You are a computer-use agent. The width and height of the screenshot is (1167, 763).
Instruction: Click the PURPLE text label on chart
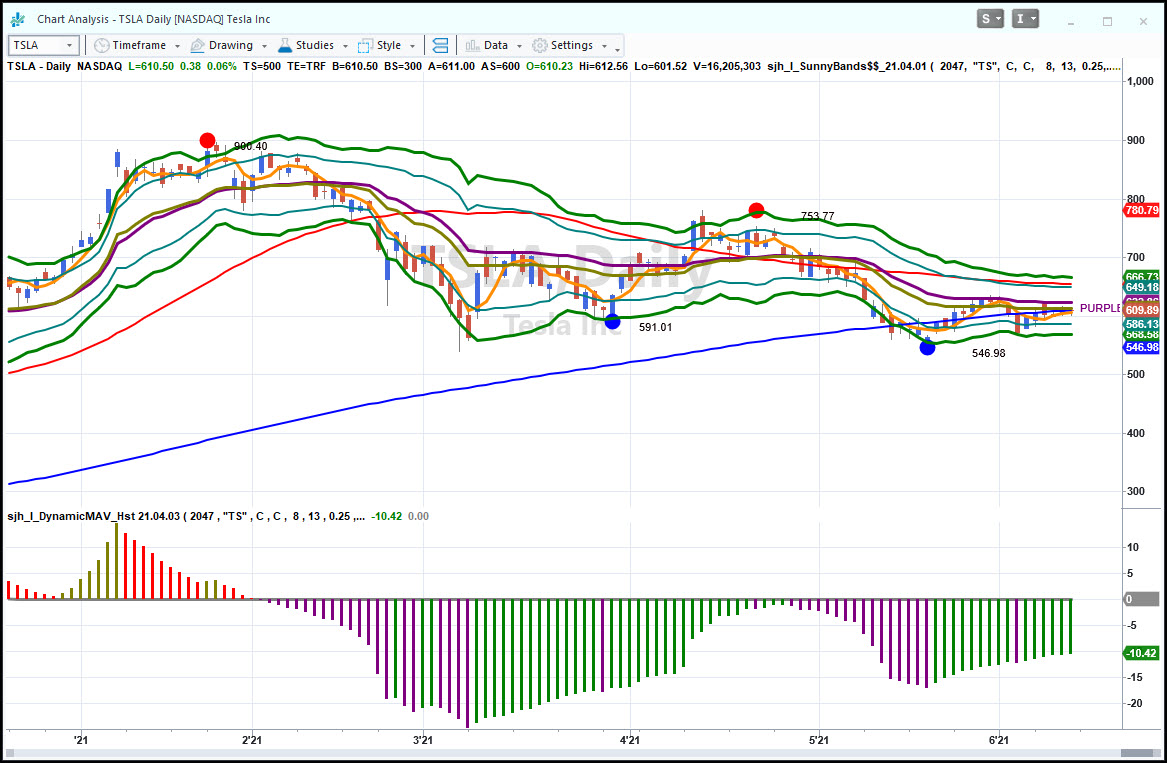pyautogui.click(x=1099, y=308)
